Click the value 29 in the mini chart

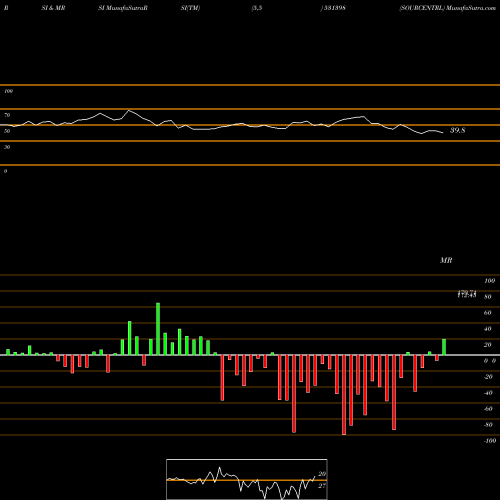click(322, 474)
